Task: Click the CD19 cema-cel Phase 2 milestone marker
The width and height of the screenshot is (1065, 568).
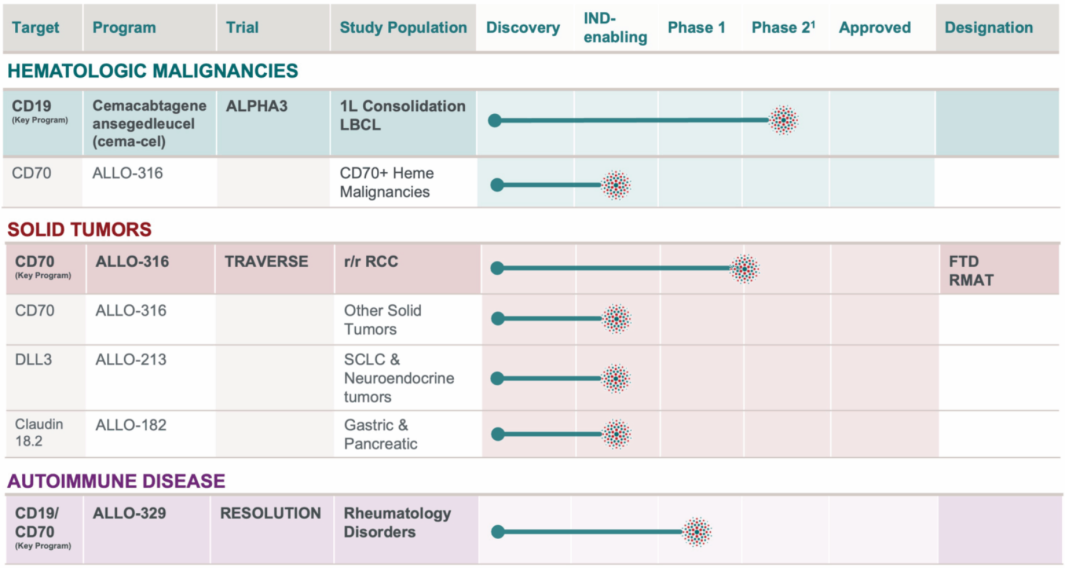Action: pyautogui.click(x=783, y=121)
